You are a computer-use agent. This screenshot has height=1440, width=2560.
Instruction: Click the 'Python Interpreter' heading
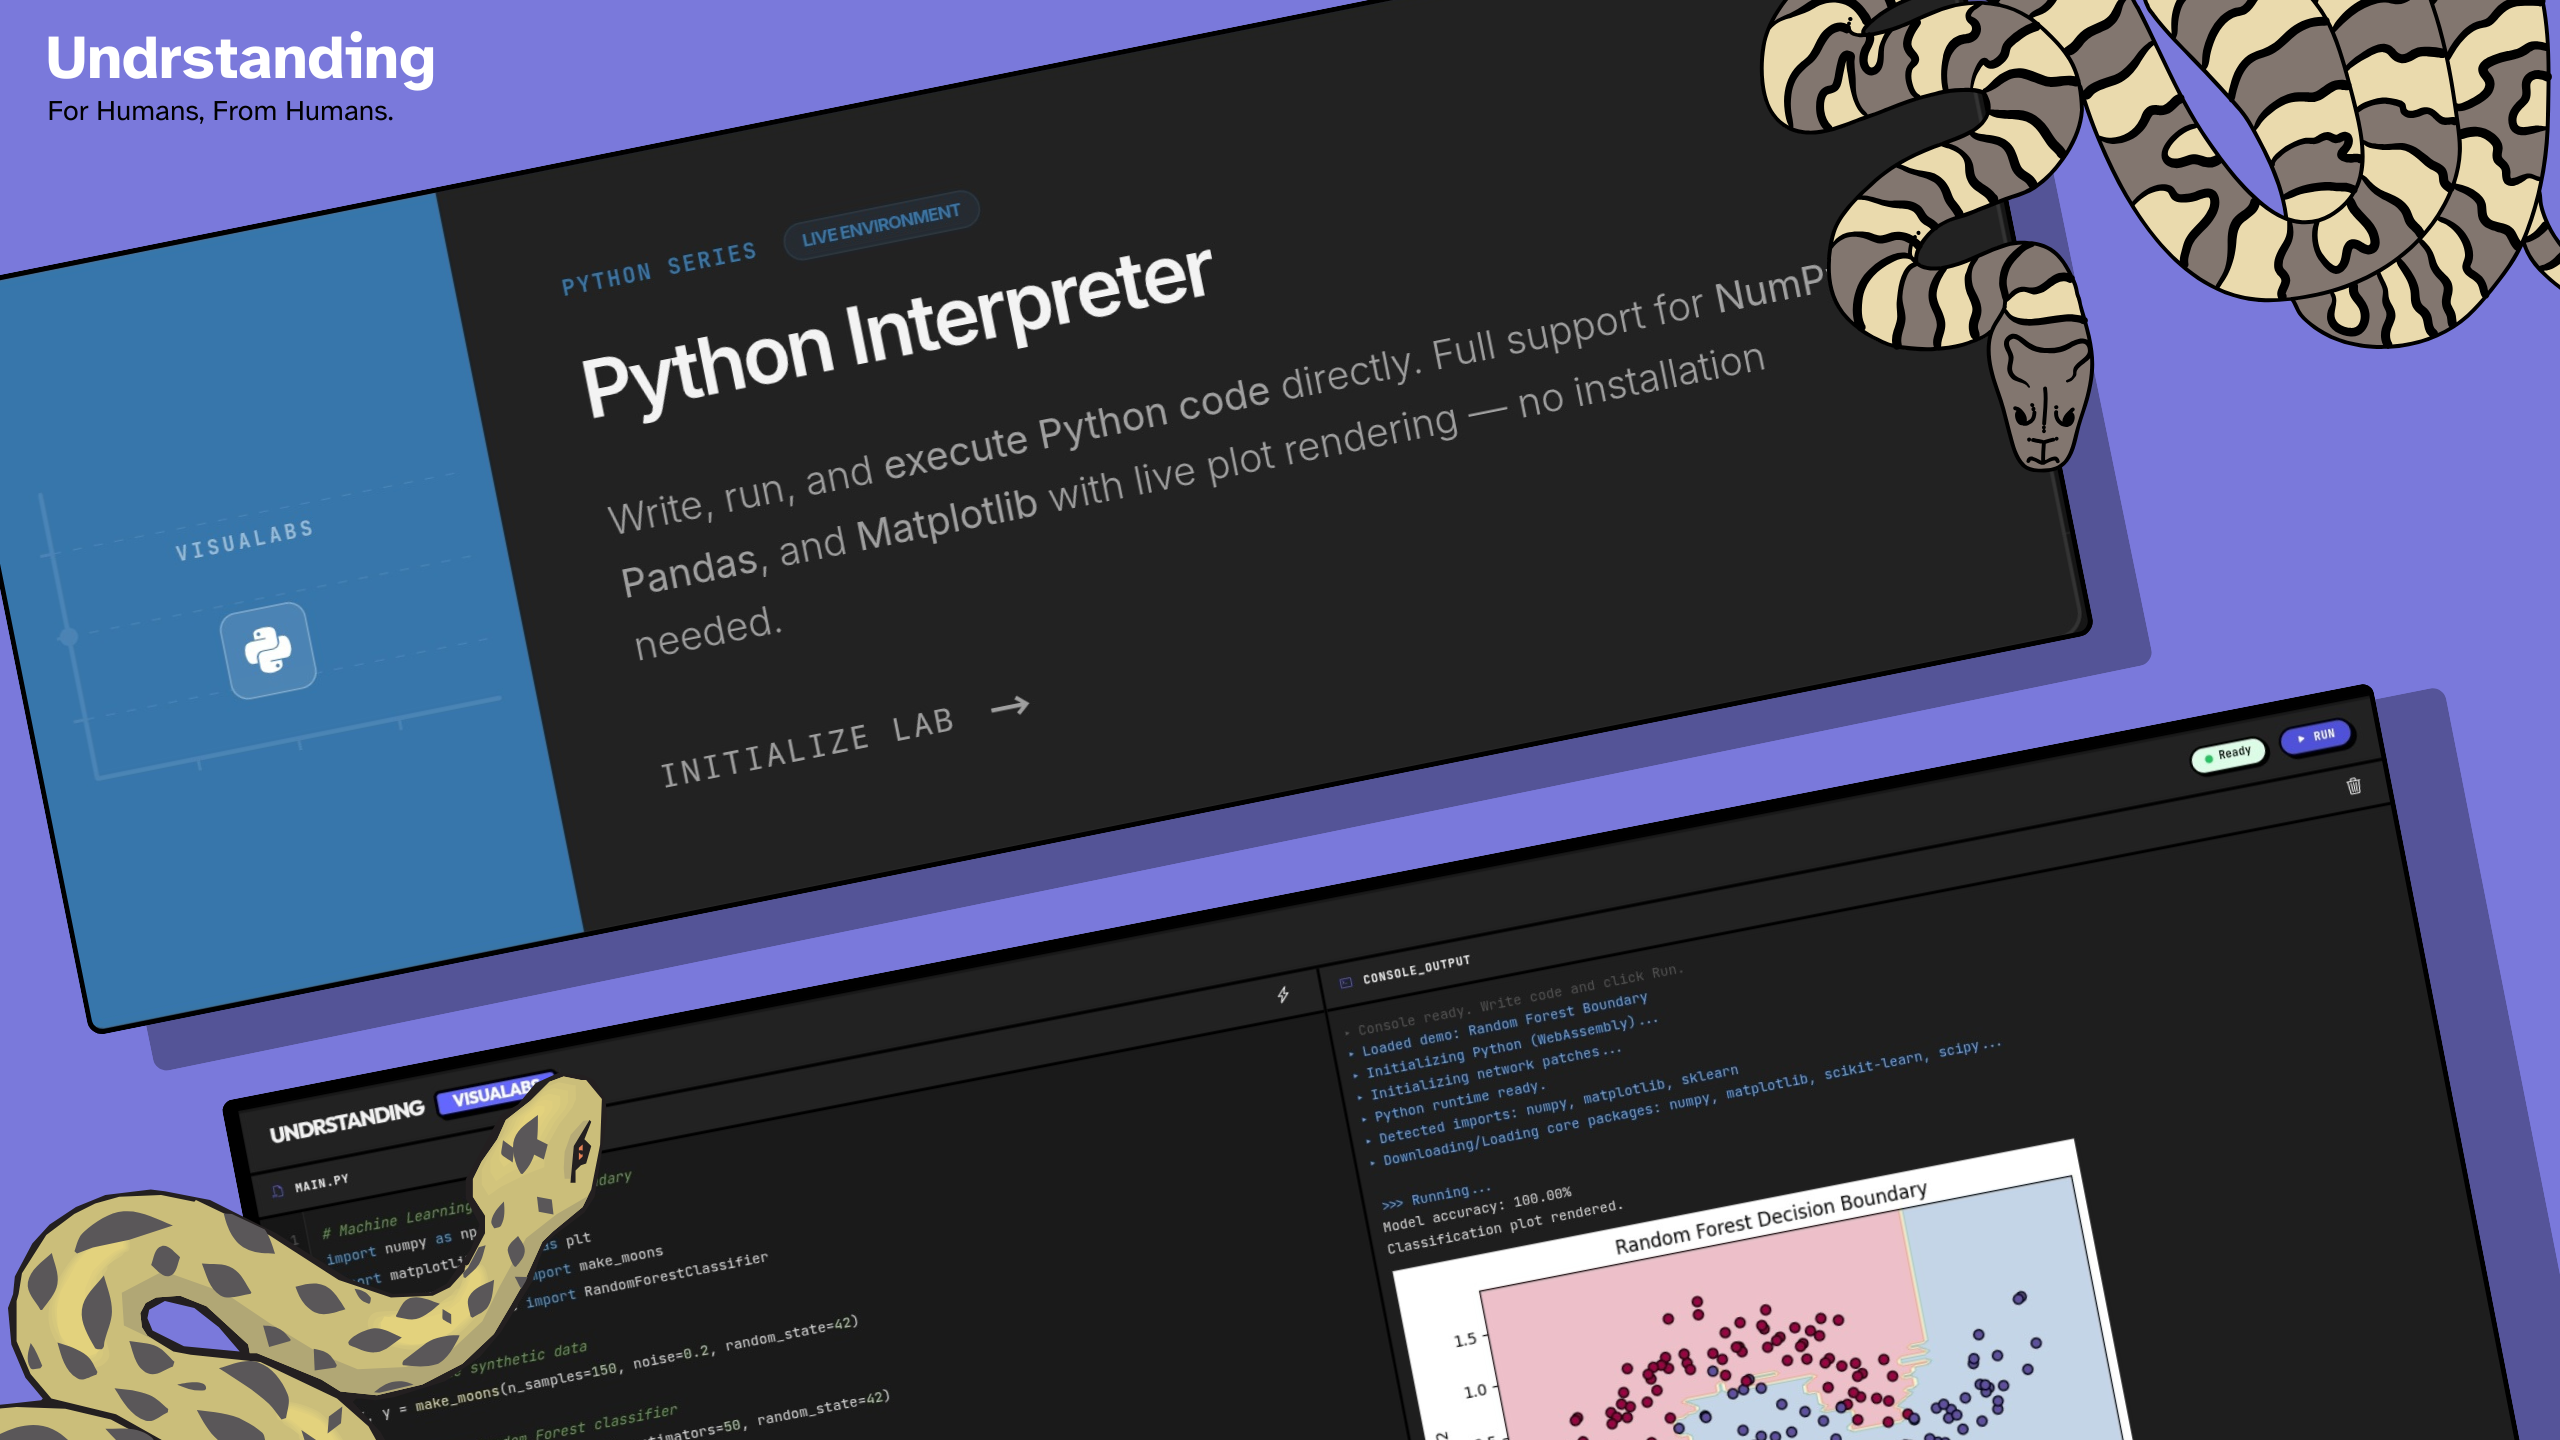point(897,331)
